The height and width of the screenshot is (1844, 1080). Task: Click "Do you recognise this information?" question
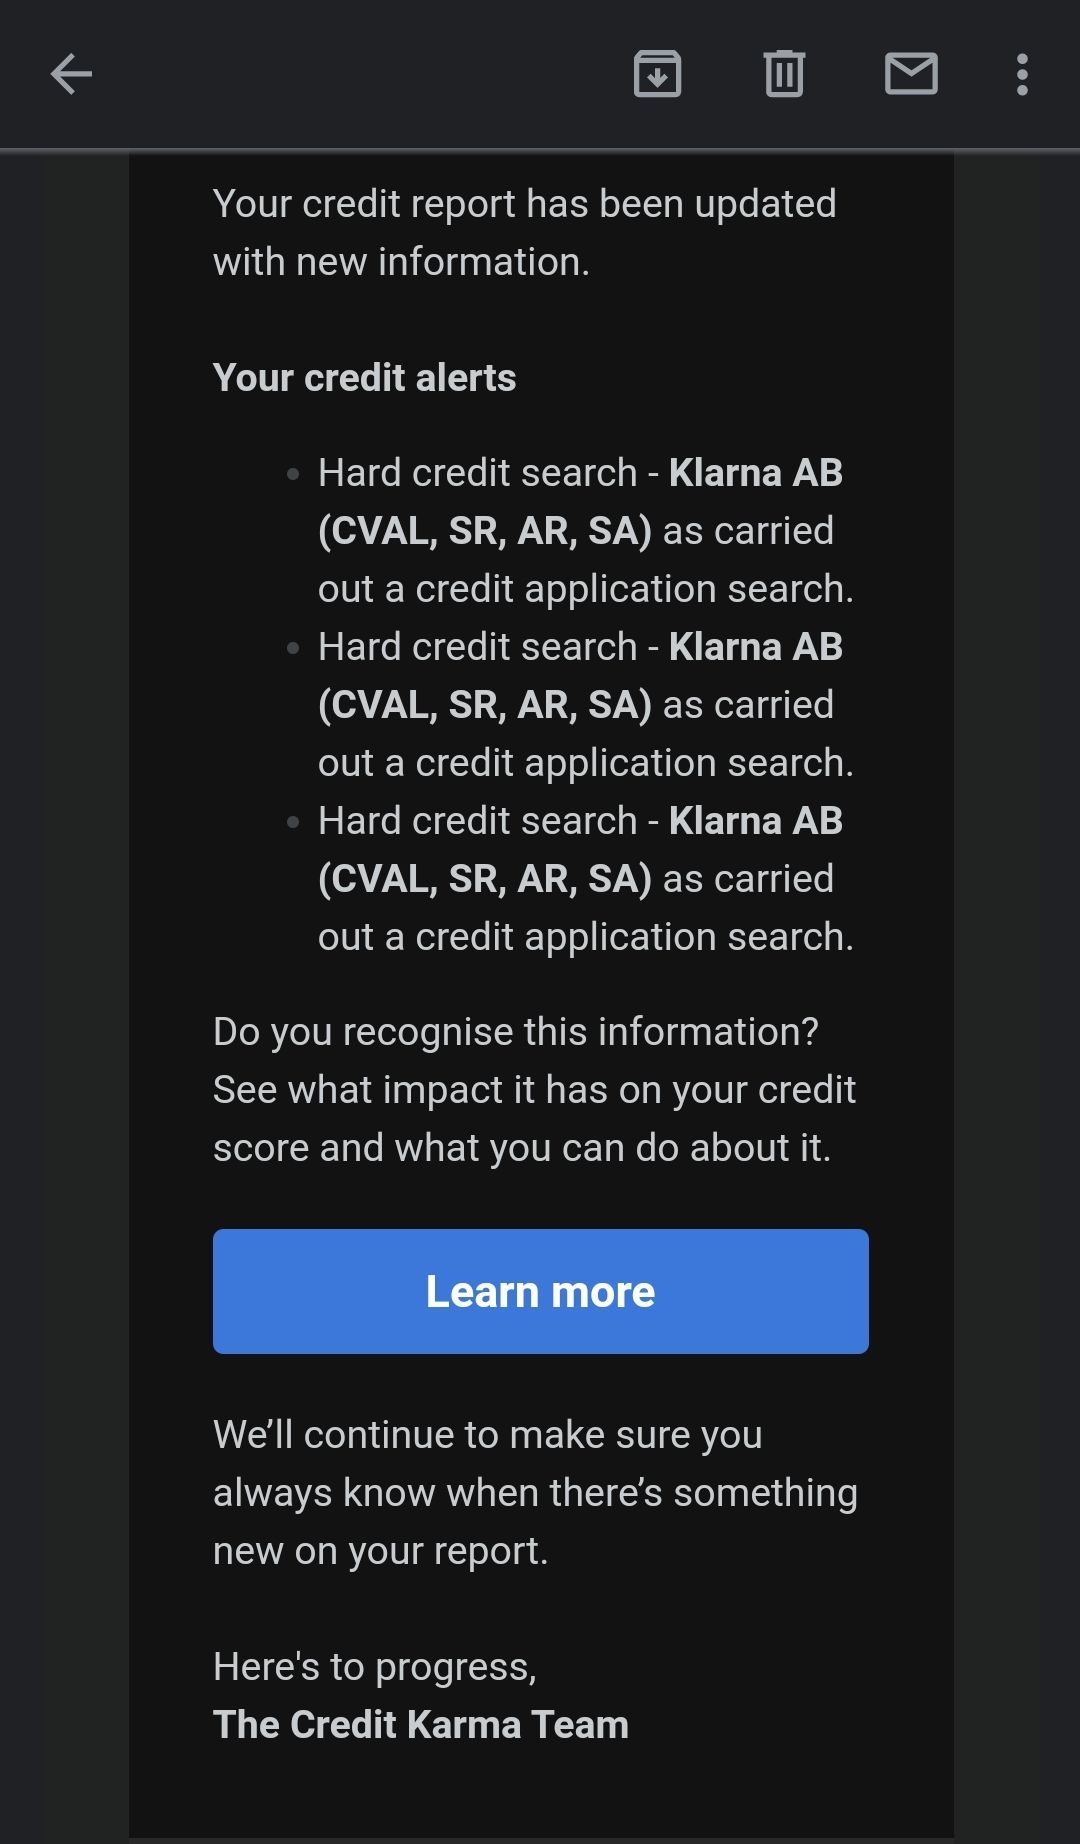[515, 1032]
